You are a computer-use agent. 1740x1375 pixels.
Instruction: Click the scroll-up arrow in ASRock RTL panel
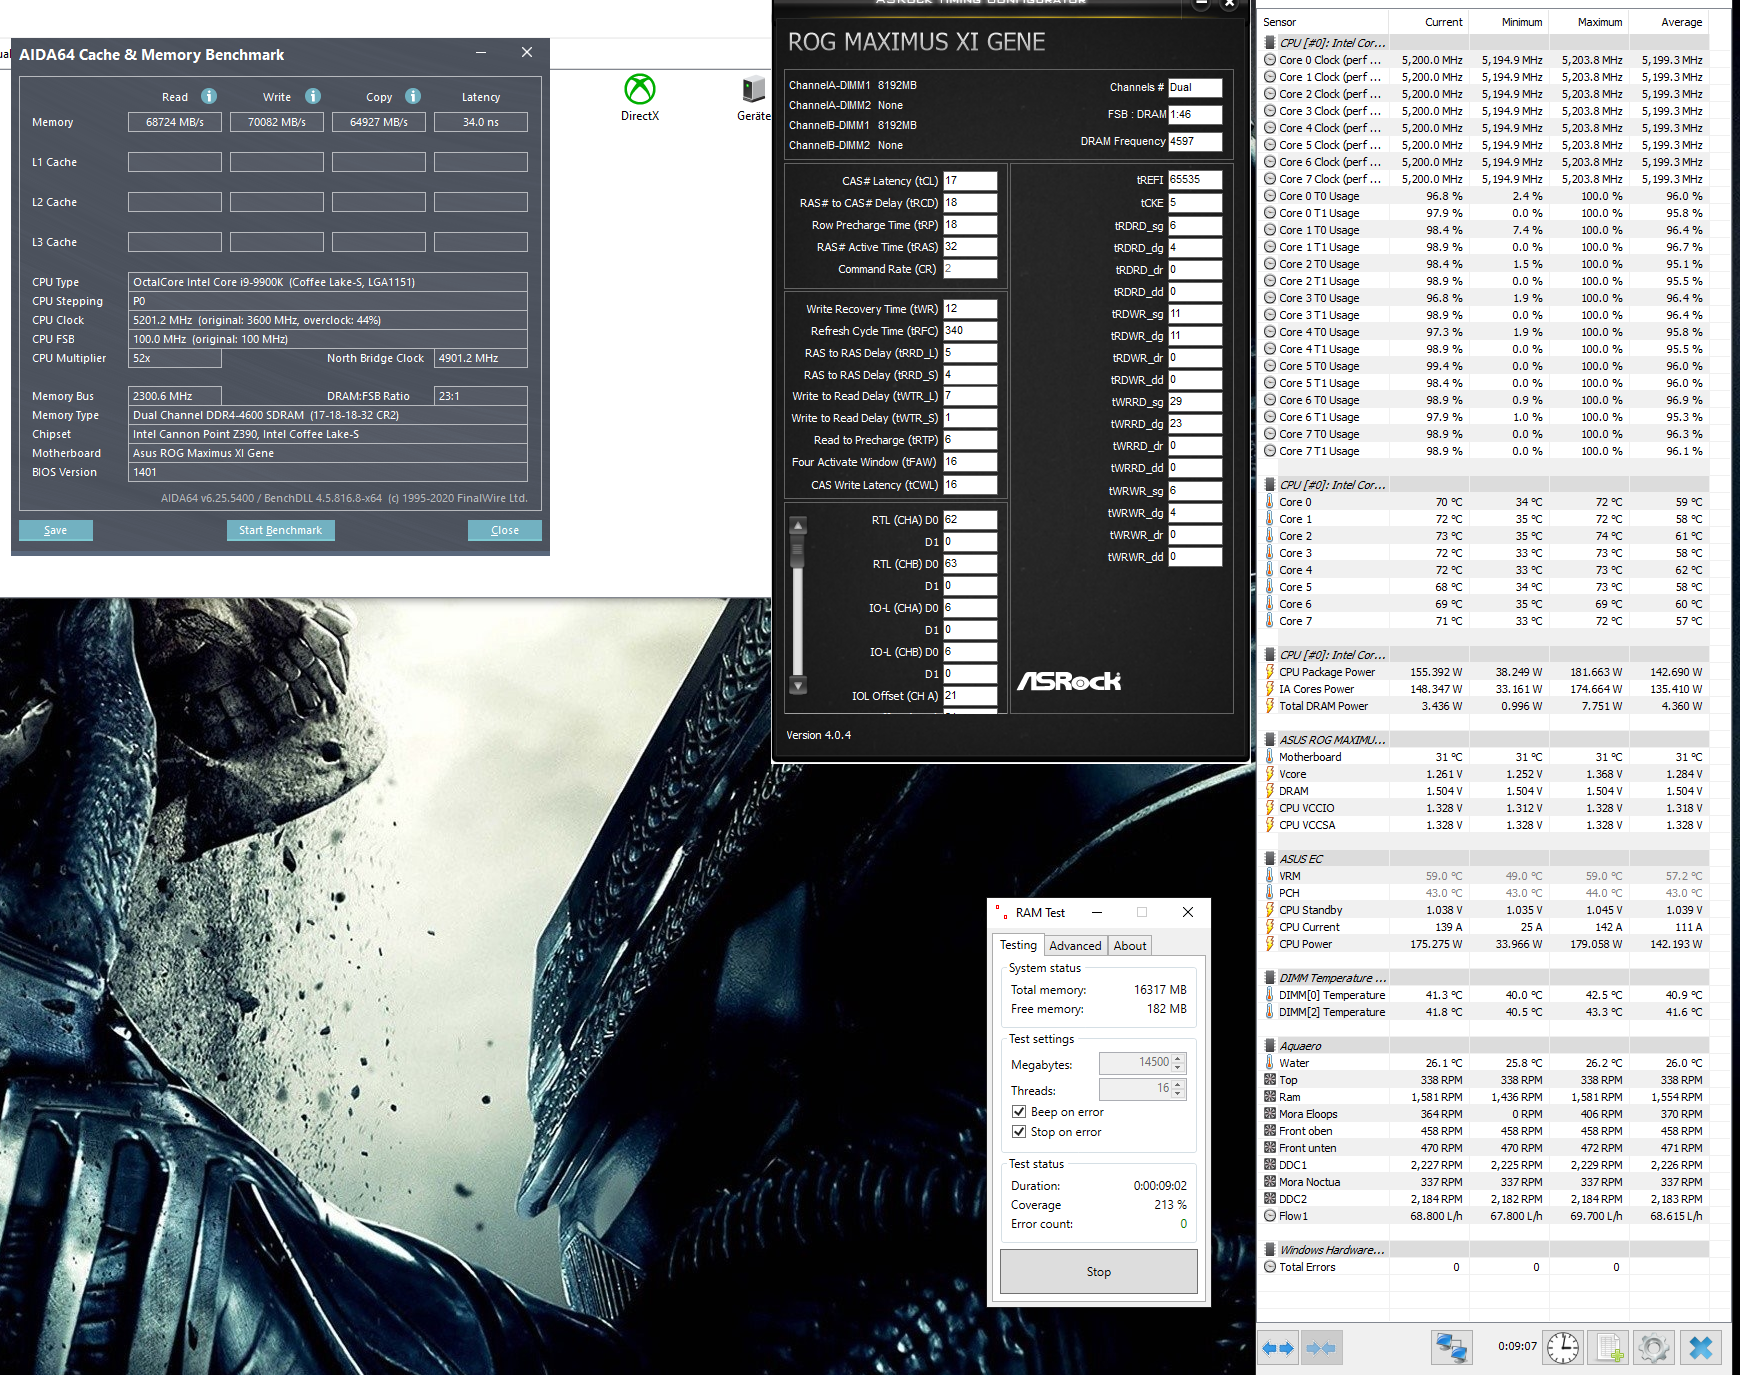pyautogui.click(x=798, y=526)
